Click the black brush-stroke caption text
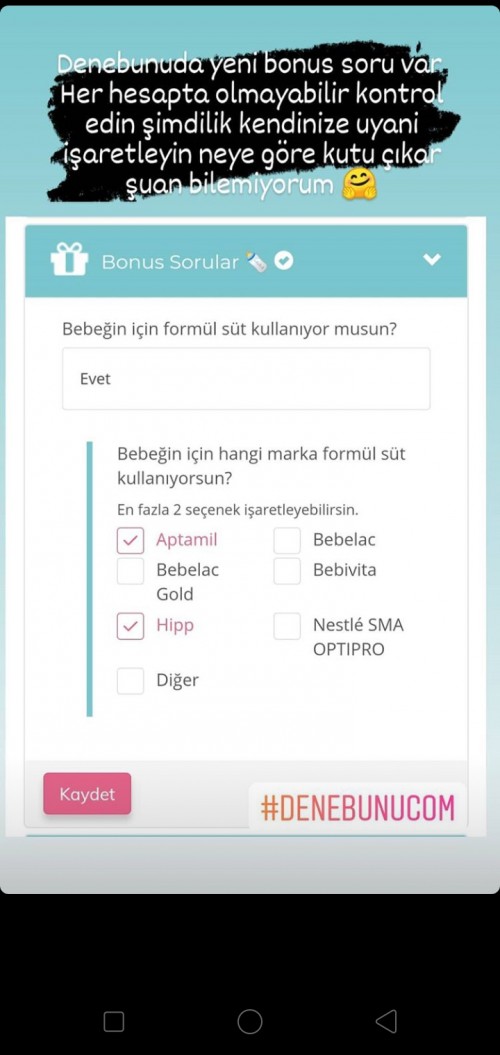 point(250,123)
